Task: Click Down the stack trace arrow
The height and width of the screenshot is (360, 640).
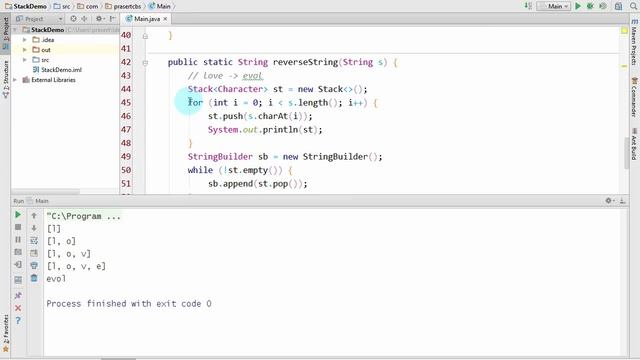Action: click(34, 228)
